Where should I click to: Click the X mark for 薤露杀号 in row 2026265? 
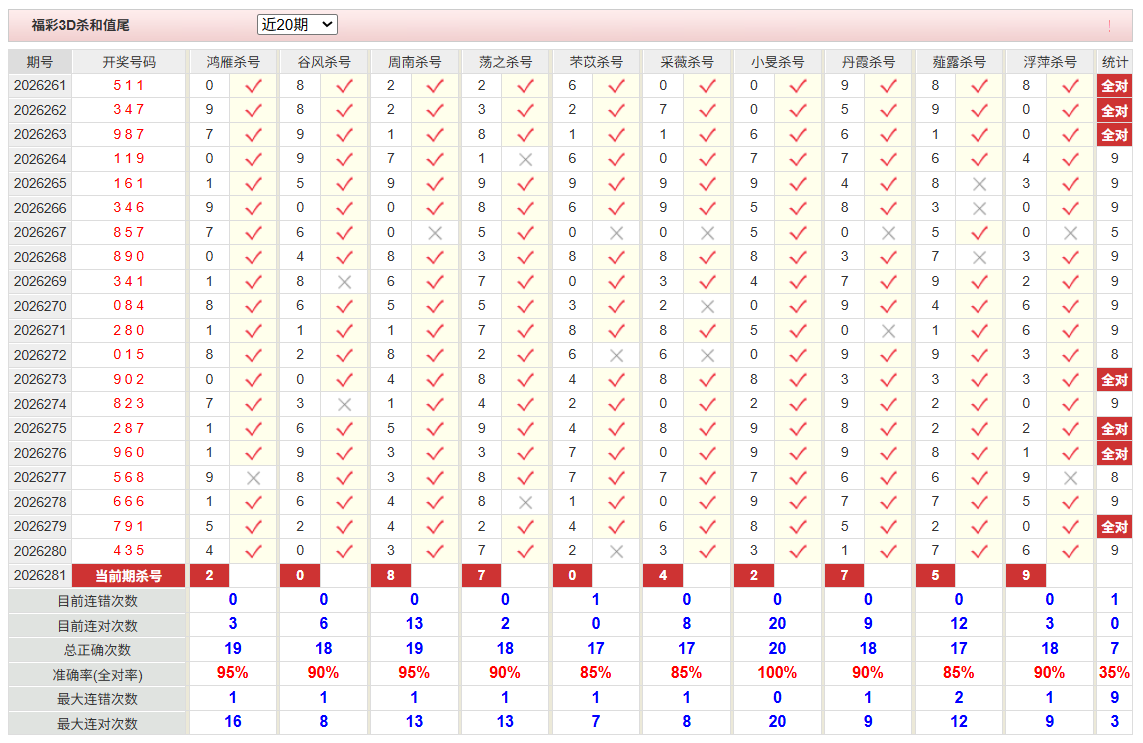(x=980, y=184)
